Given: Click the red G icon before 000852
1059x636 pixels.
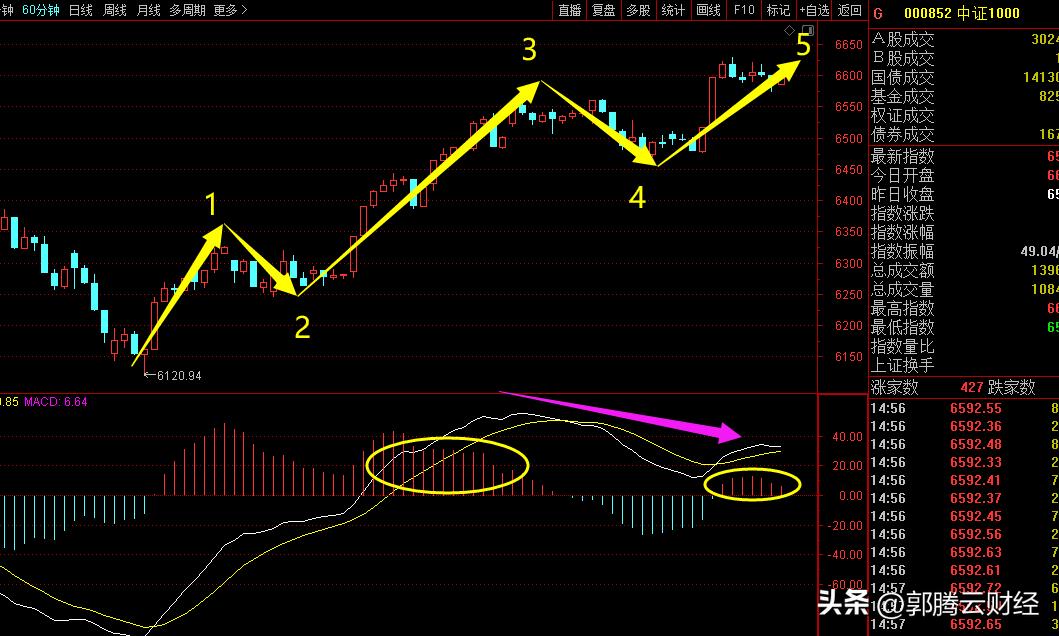Looking at the screenshot, I should 878,14.
